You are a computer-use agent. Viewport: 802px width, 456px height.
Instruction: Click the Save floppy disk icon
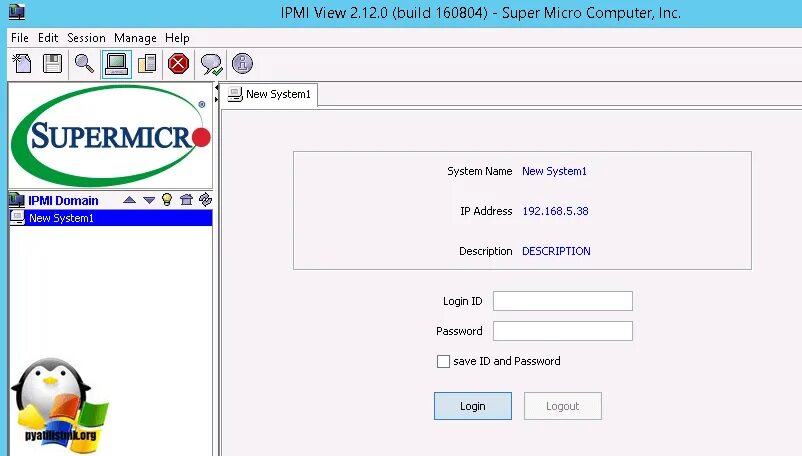click(x=53, y=64)
